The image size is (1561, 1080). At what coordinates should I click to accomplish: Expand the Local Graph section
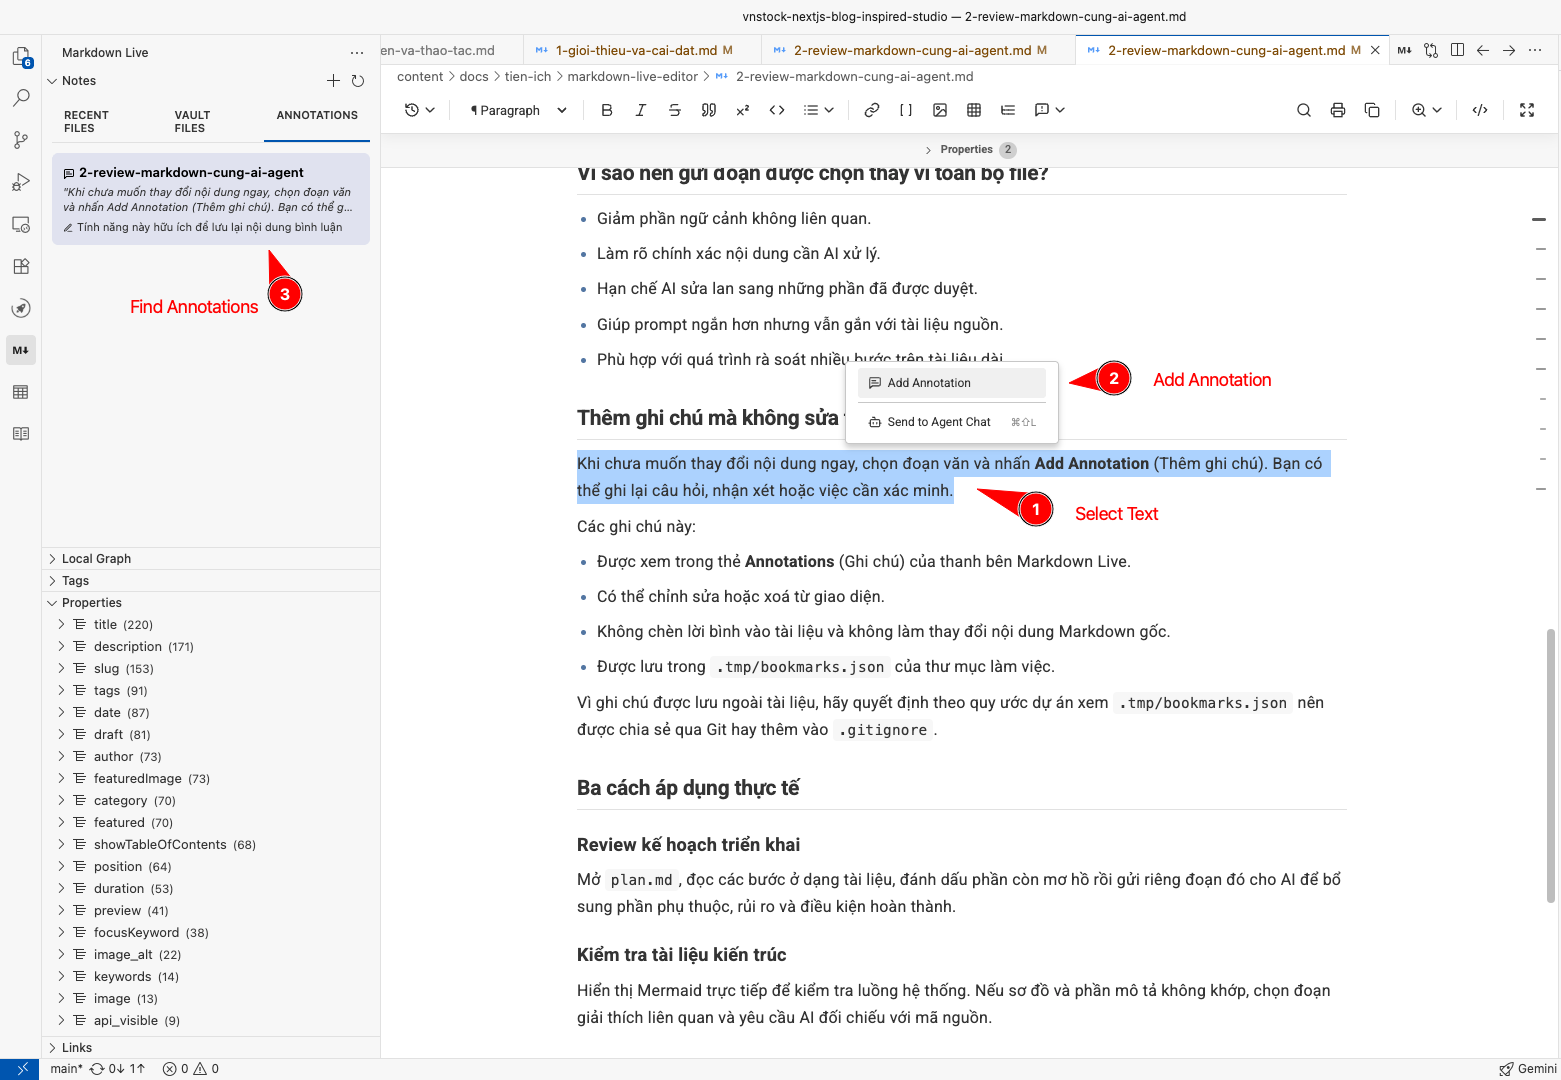(211, 559)
